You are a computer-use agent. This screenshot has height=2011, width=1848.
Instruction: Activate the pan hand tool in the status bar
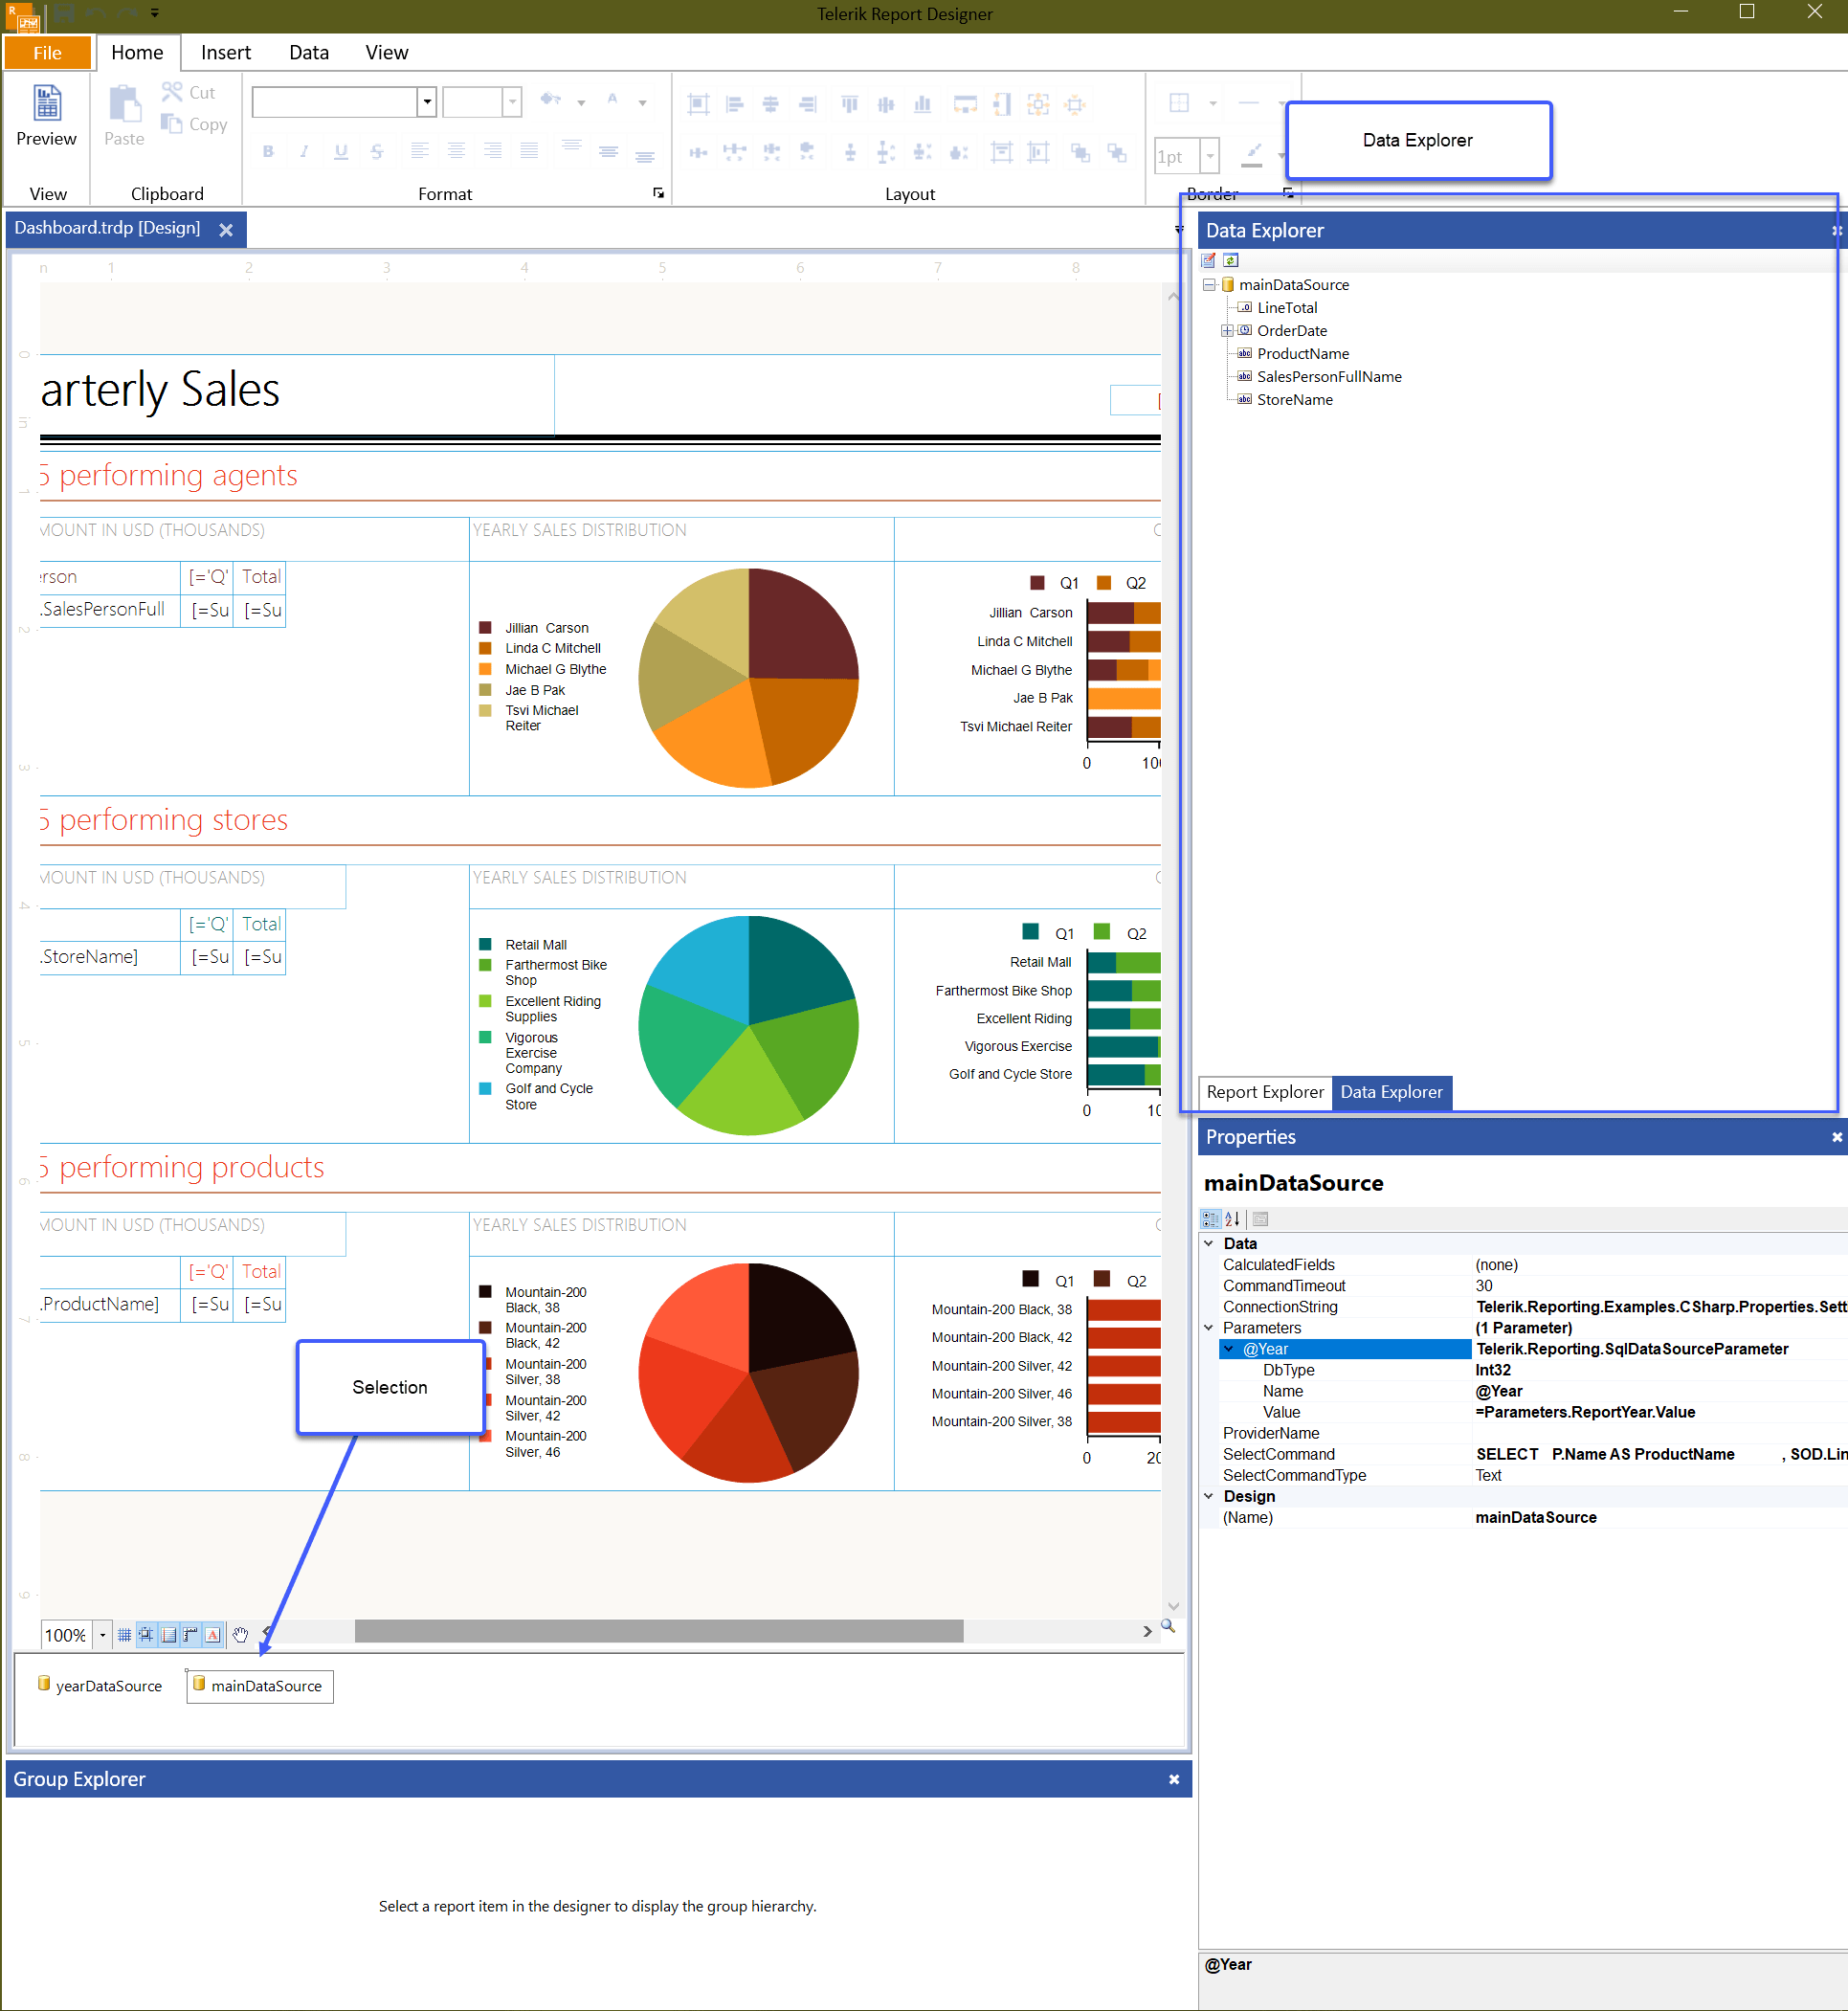click(x=240, y=1634)
